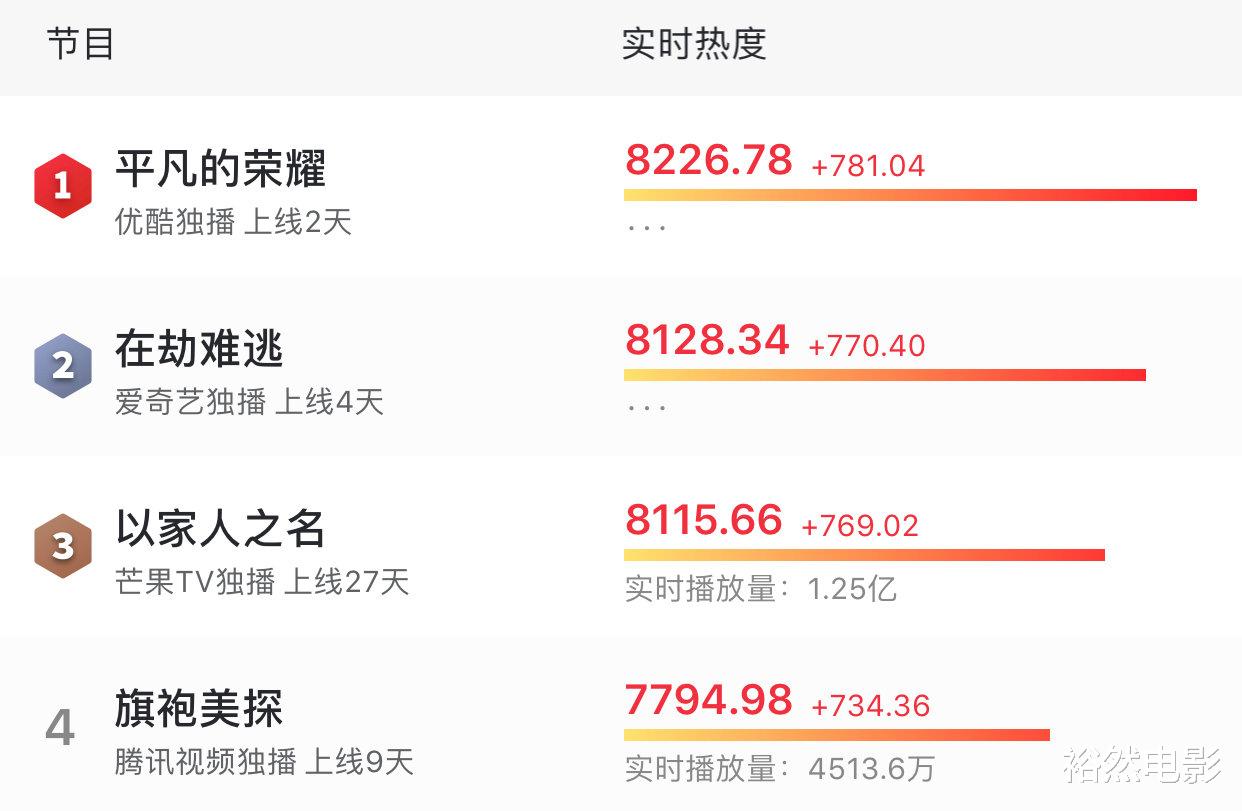The width and height of the screenshot is (1242, 811).
Task: Switch to the 实时热度 column header
Action: pos(696,43)
